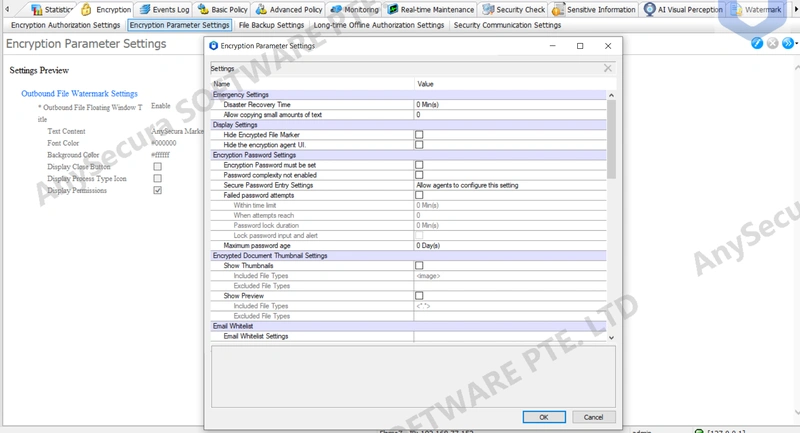Click Background Color value #ffffff

coord(160,155)
